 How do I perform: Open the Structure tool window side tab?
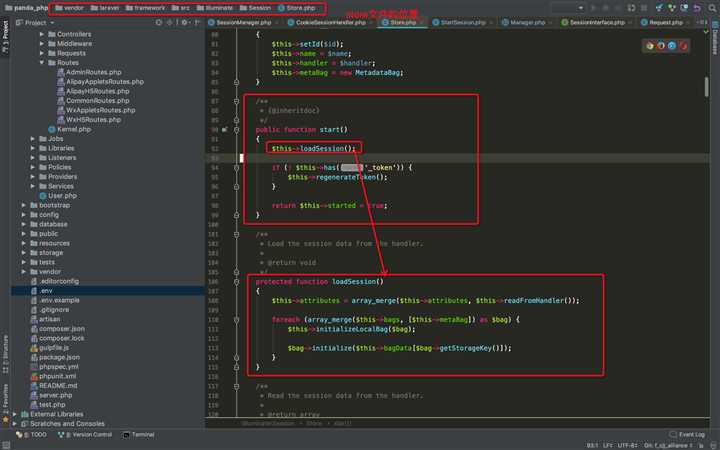(5, 354)
